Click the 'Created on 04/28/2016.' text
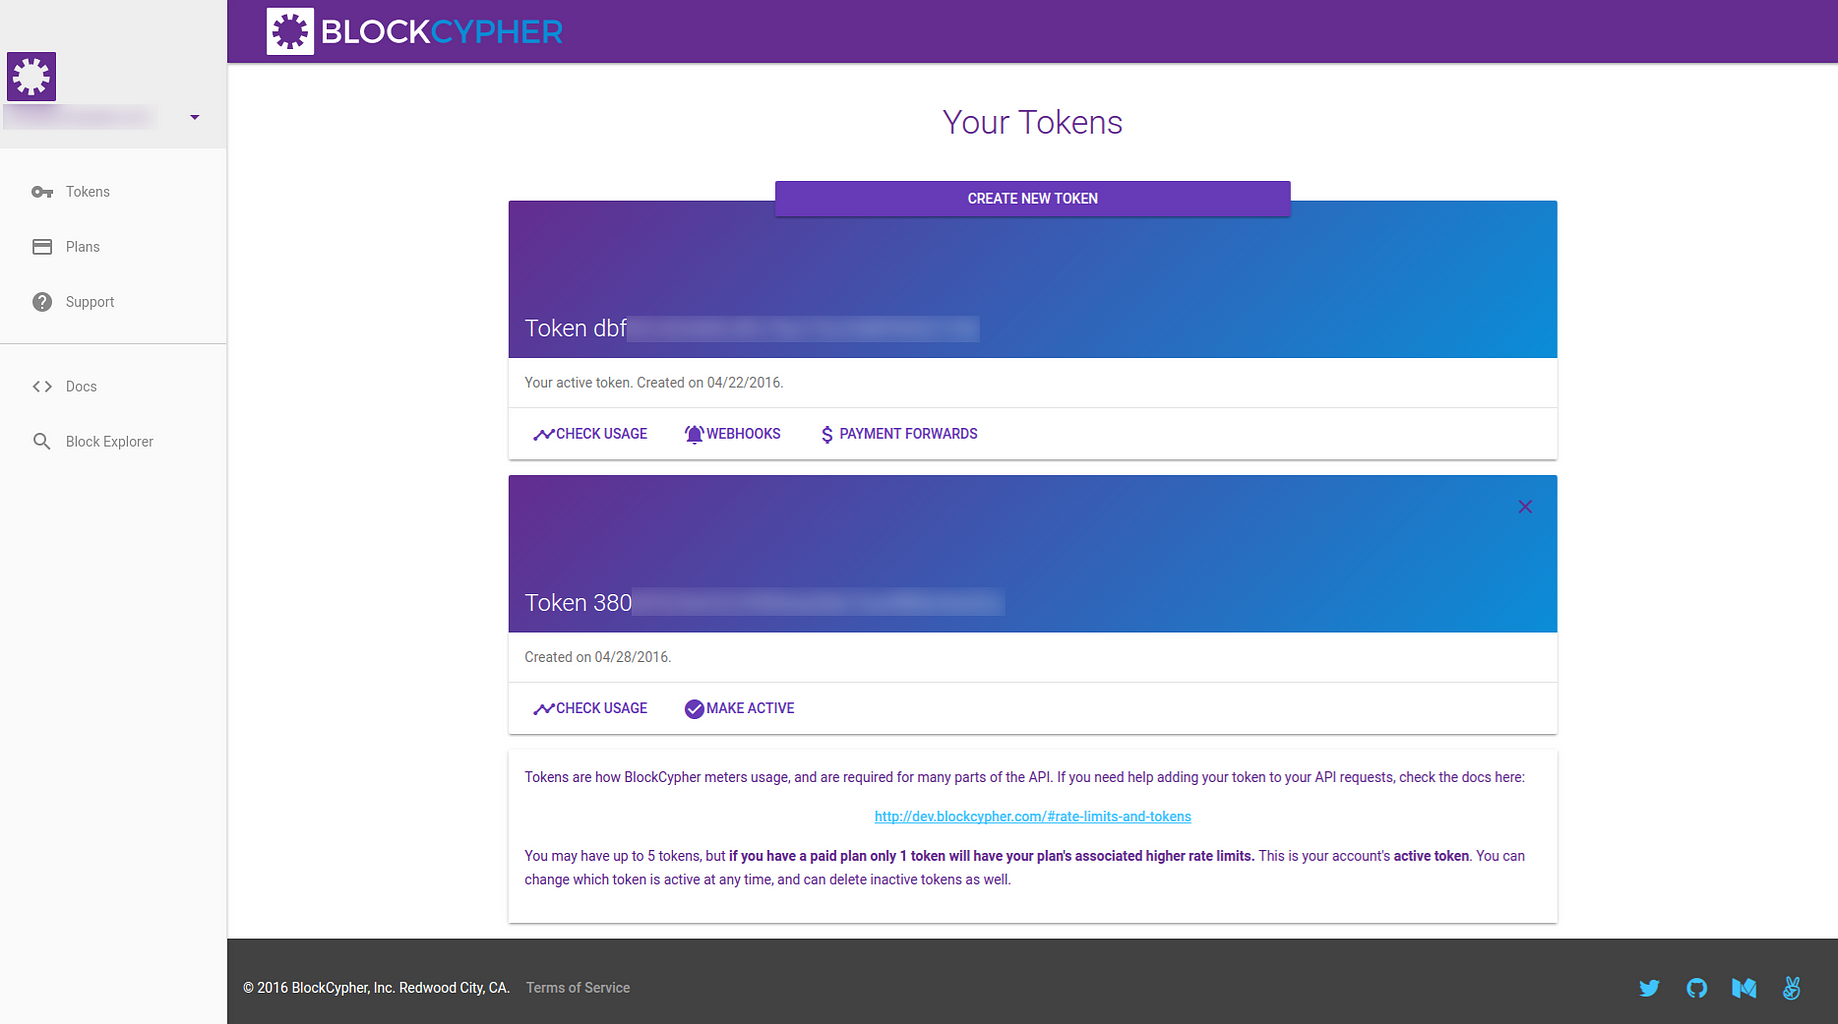1838x1024 pixels. [598, 657]
